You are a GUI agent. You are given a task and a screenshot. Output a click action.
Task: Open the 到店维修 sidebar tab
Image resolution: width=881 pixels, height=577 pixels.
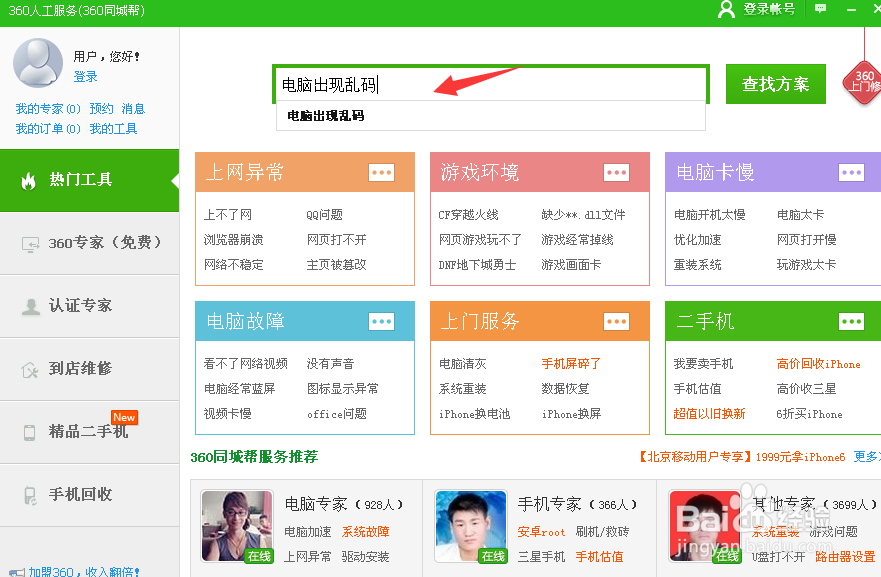coord(89,369)
